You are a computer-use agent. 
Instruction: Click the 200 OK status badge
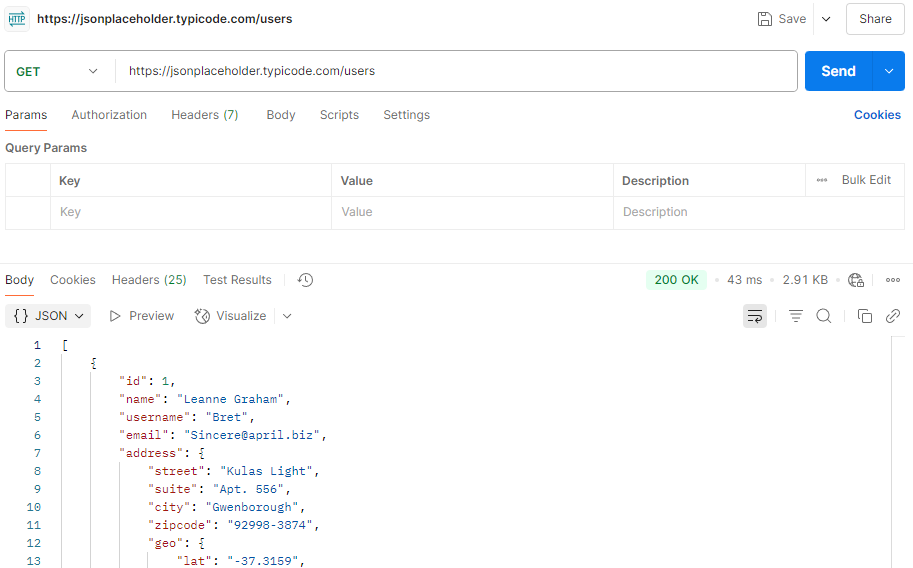click(676, 280)
